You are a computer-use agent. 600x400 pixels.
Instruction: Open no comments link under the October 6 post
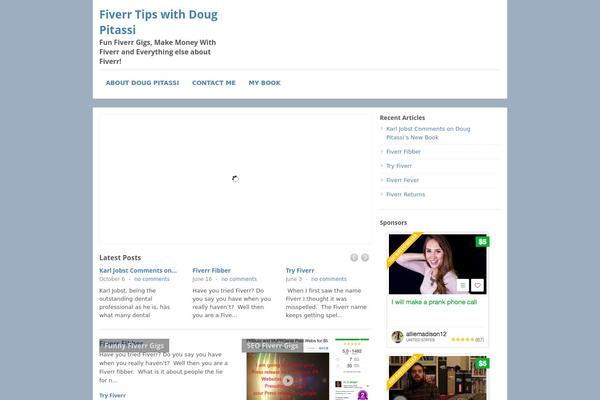pos(152,279)
